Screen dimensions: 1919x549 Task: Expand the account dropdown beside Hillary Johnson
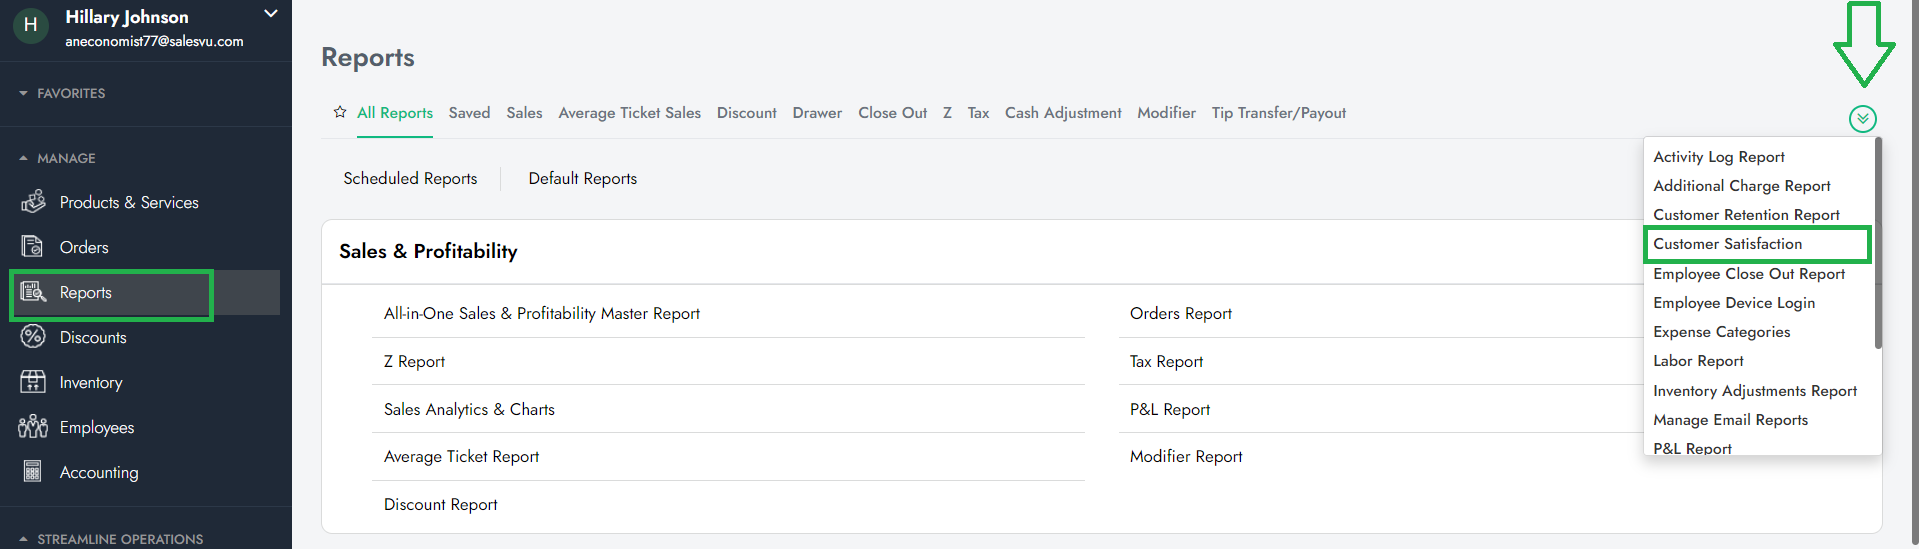270,14
